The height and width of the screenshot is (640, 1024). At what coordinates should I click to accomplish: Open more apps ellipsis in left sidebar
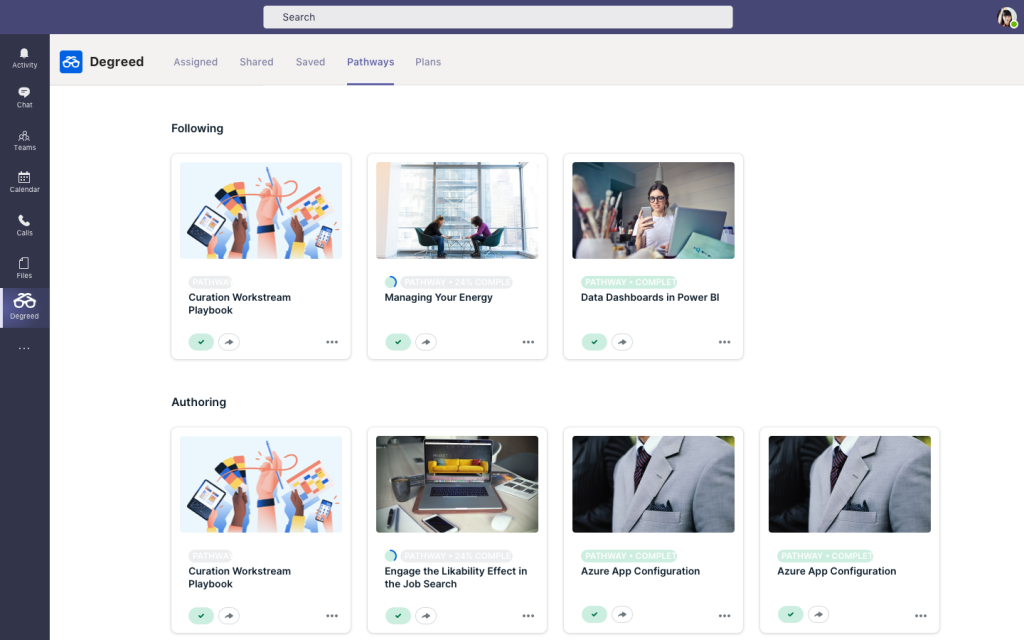pos(24,348)
